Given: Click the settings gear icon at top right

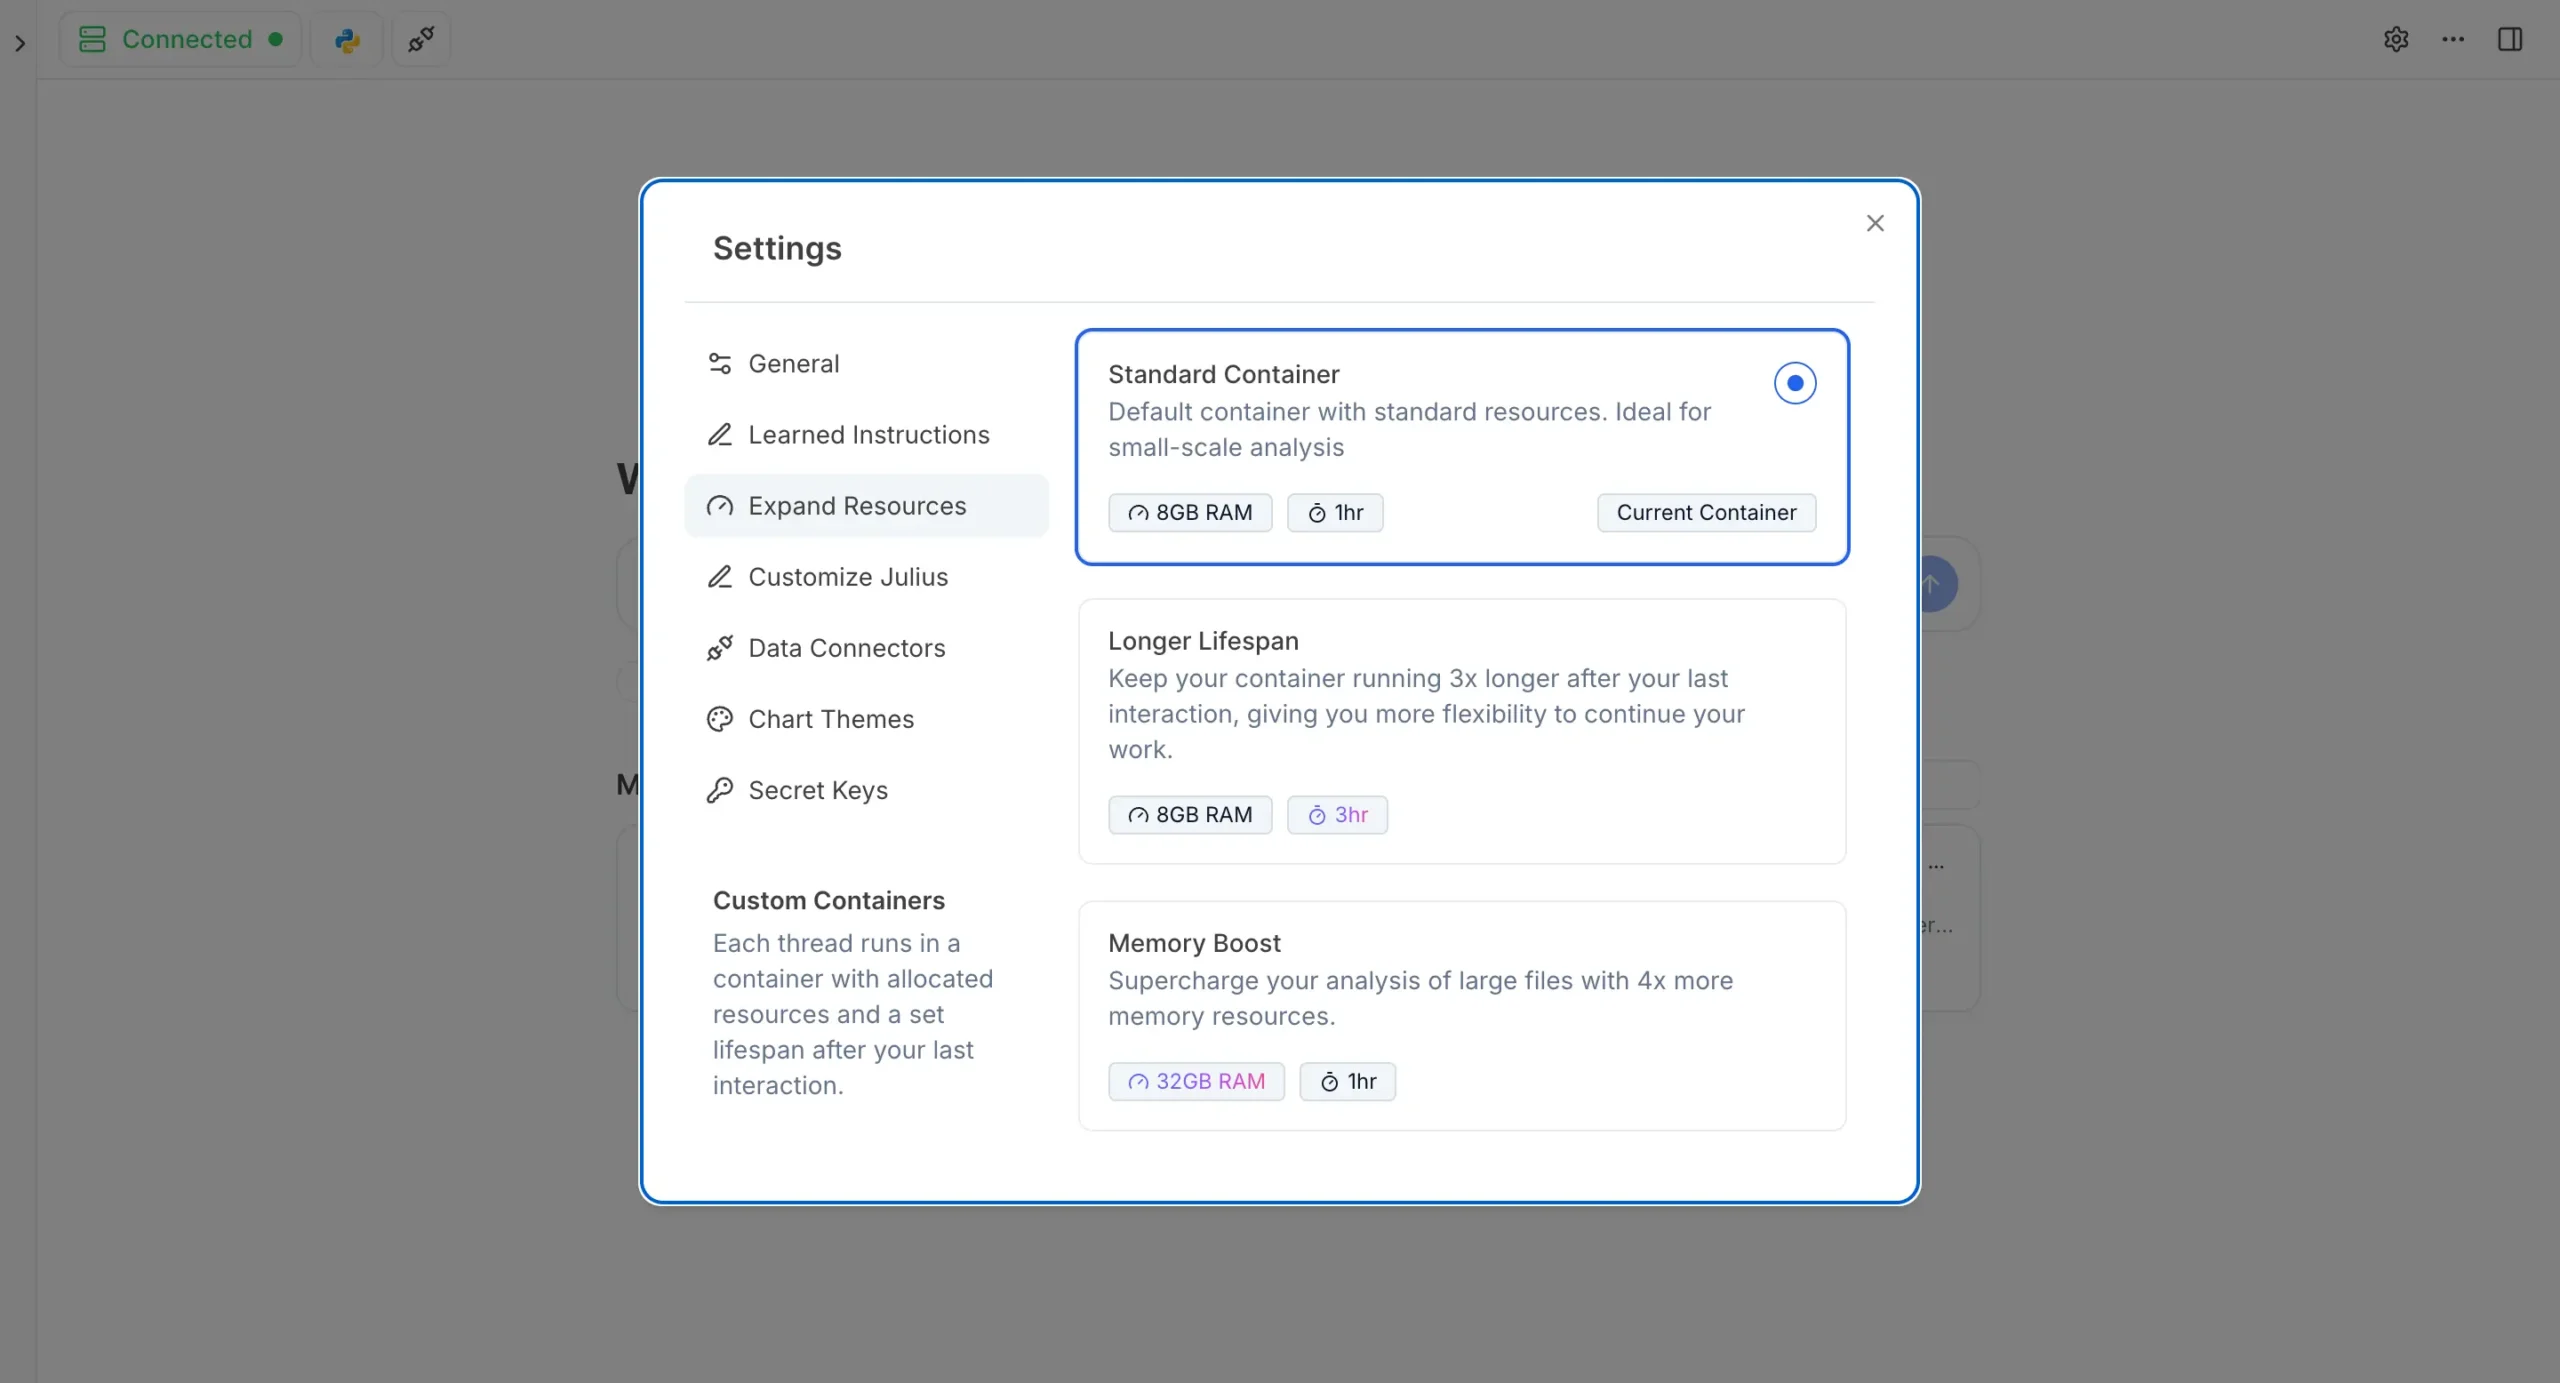Looking at the screenshot, I should 2396,40.
